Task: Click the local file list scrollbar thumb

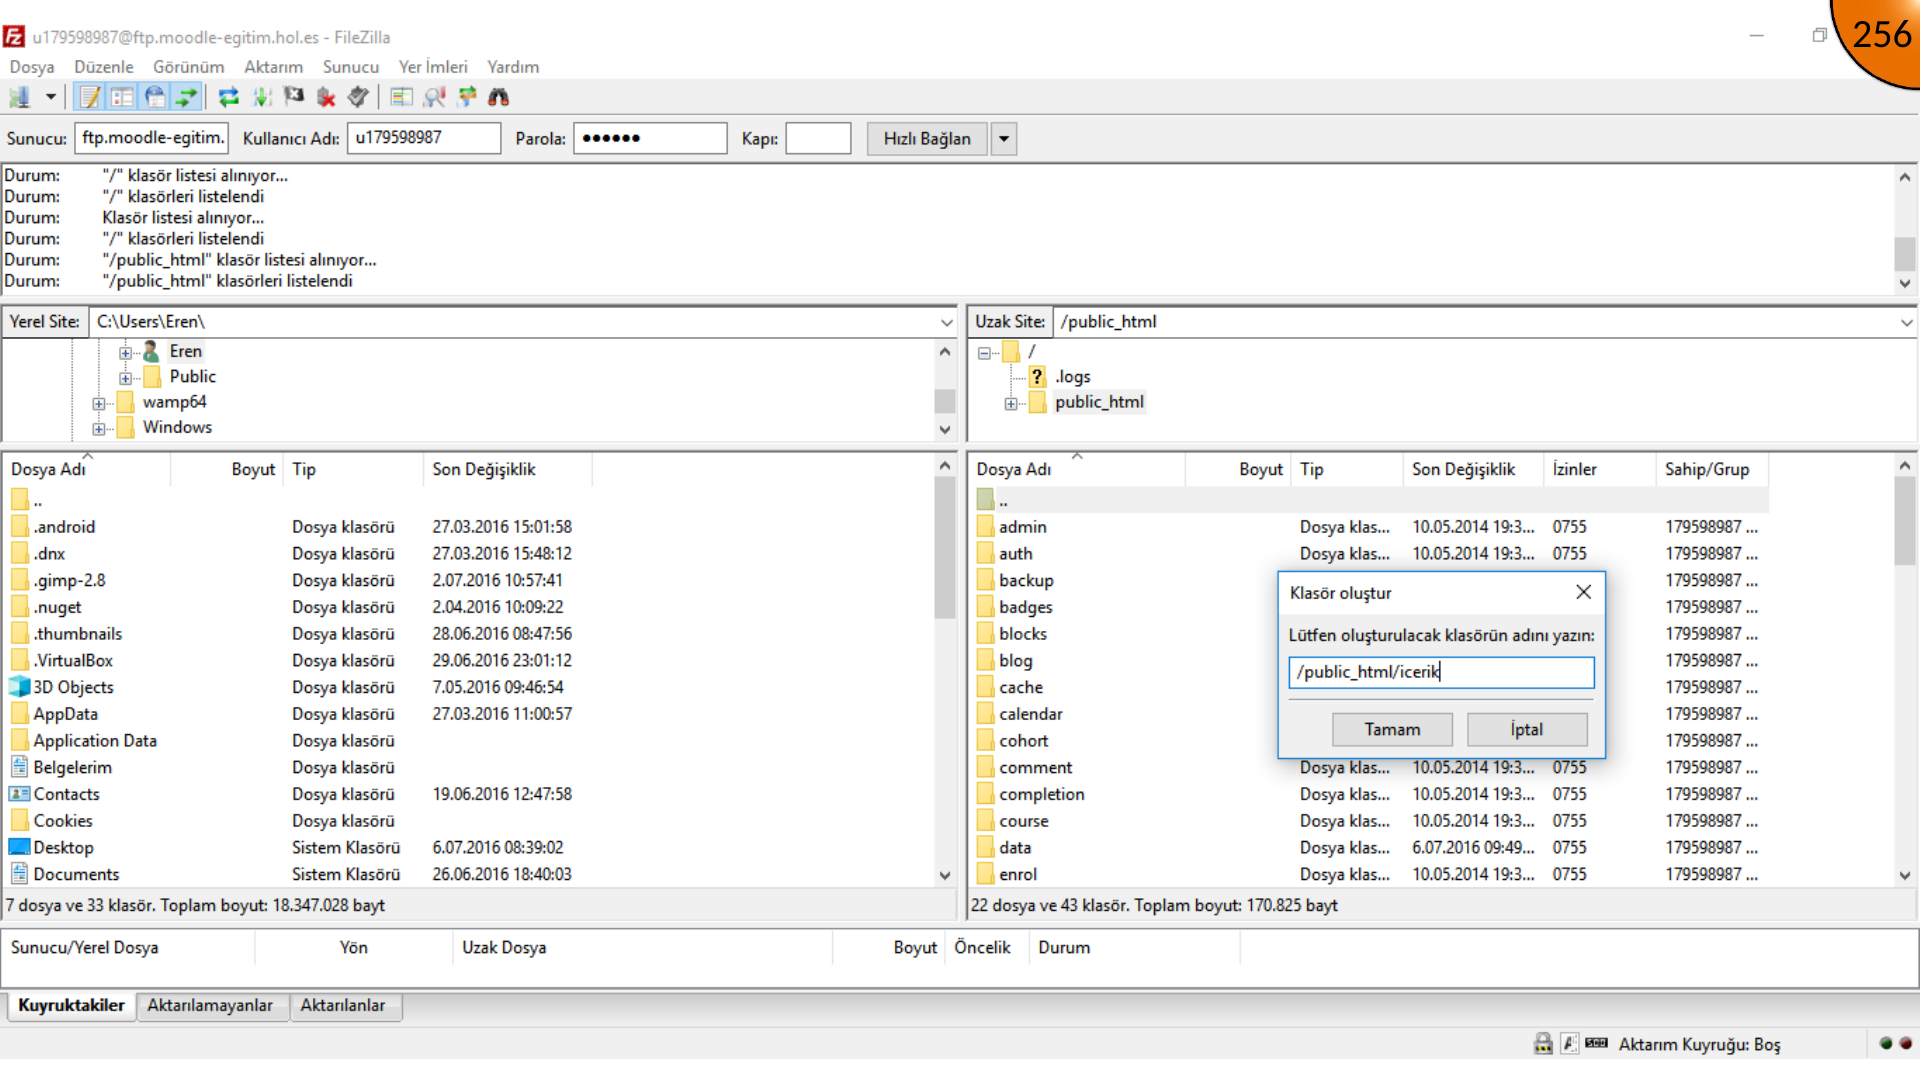Action: tap(945, 548)
